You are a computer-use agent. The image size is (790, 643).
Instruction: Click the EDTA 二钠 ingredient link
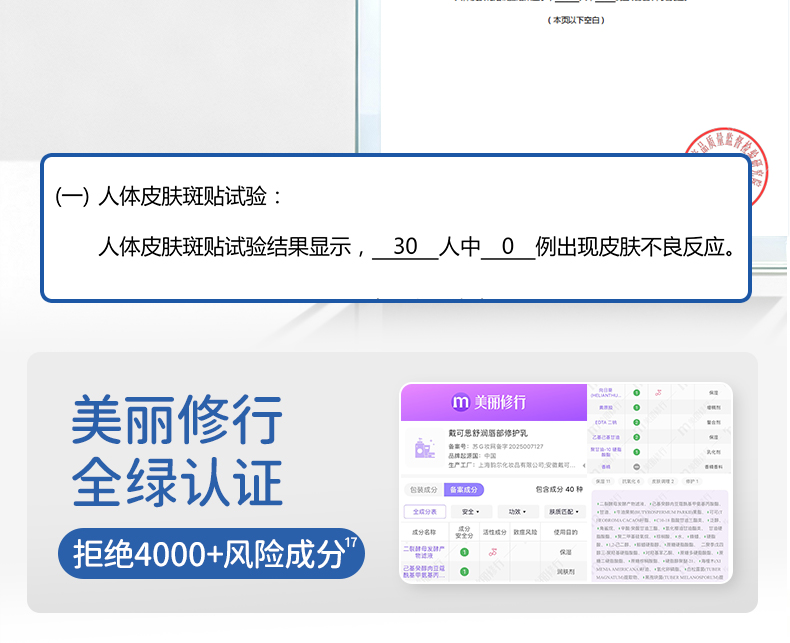pos(606,422)
